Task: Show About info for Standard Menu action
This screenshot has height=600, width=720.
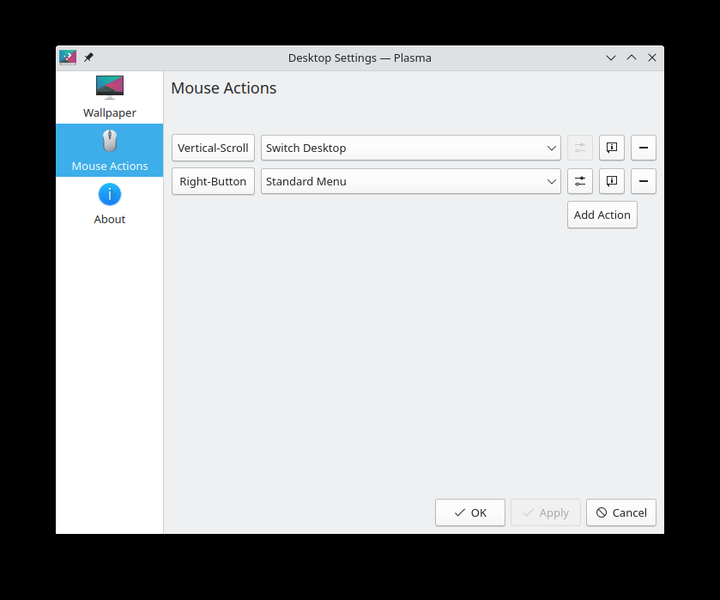Action: [x=612, y=181]
